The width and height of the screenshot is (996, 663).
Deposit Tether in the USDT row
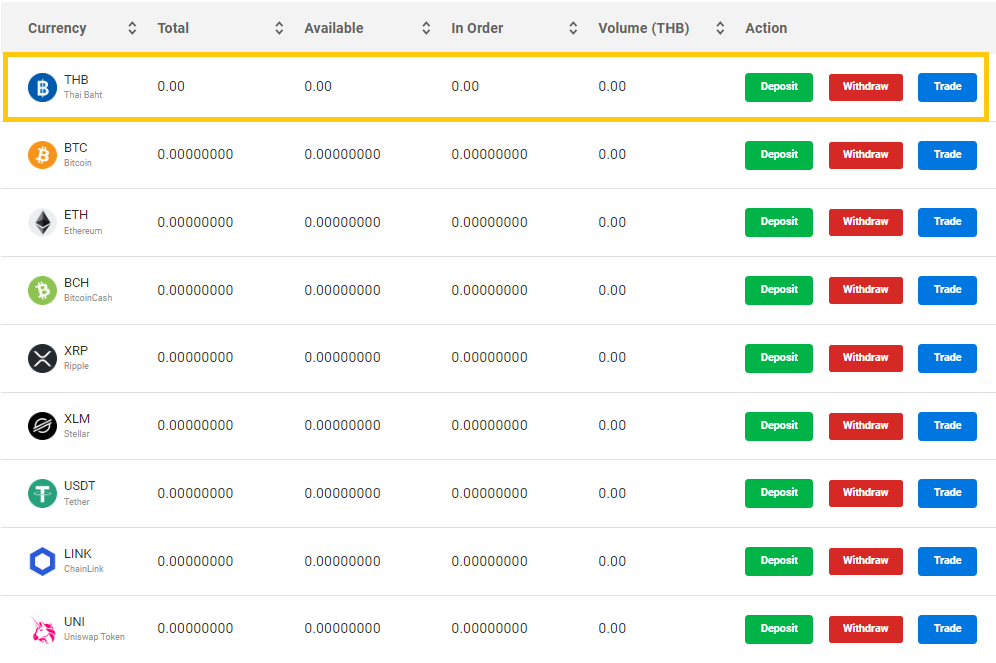coord(779,493)
